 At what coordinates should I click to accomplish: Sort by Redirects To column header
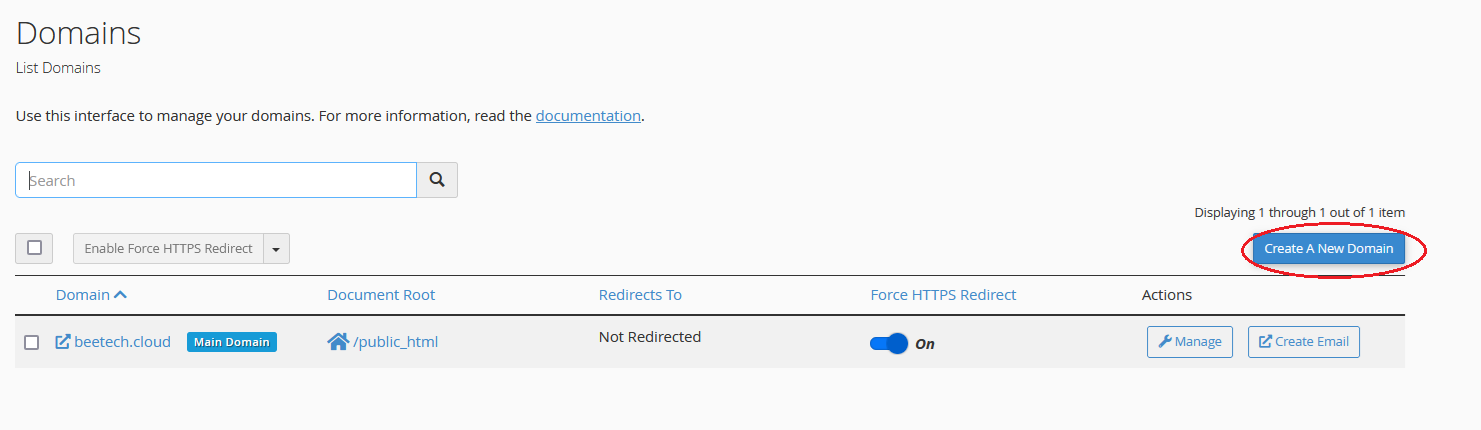pos(640,295)
